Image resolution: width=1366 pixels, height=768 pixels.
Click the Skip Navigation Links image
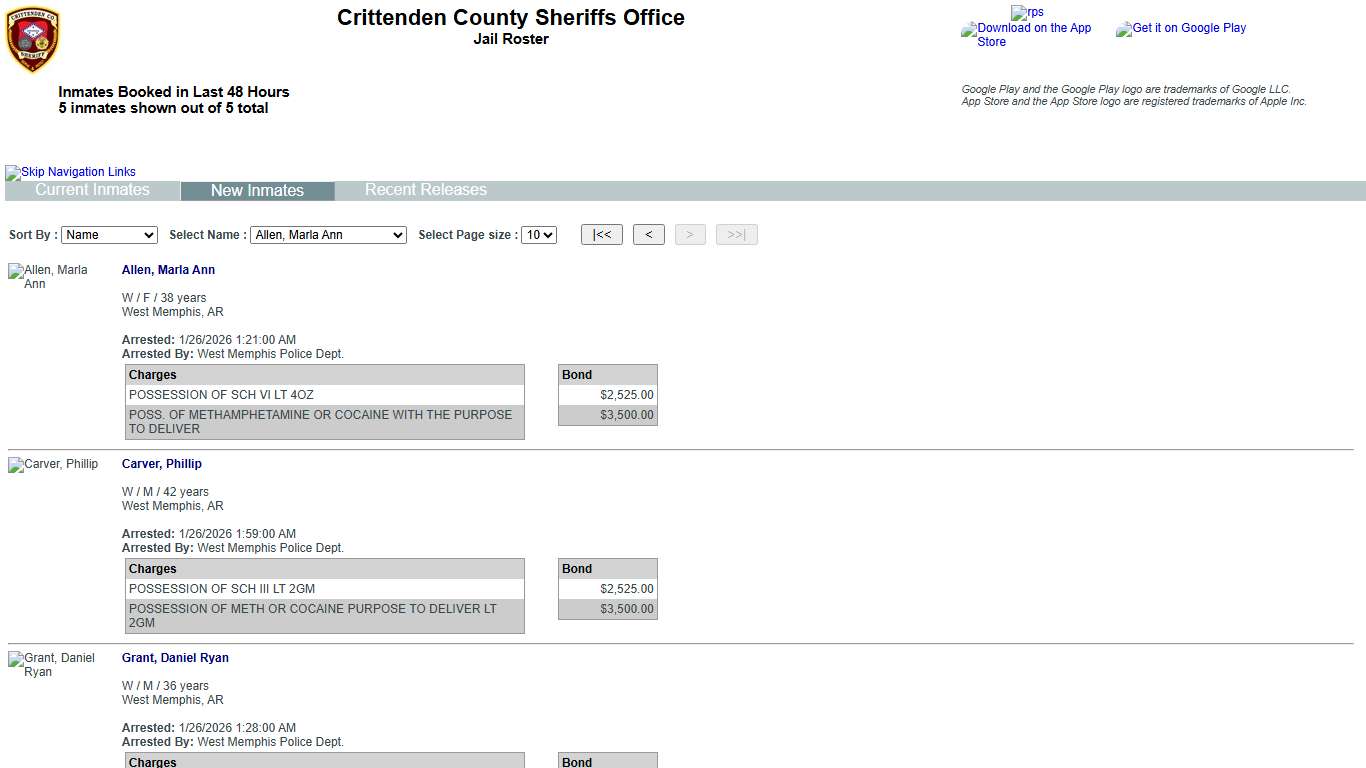tap(71, 172)
